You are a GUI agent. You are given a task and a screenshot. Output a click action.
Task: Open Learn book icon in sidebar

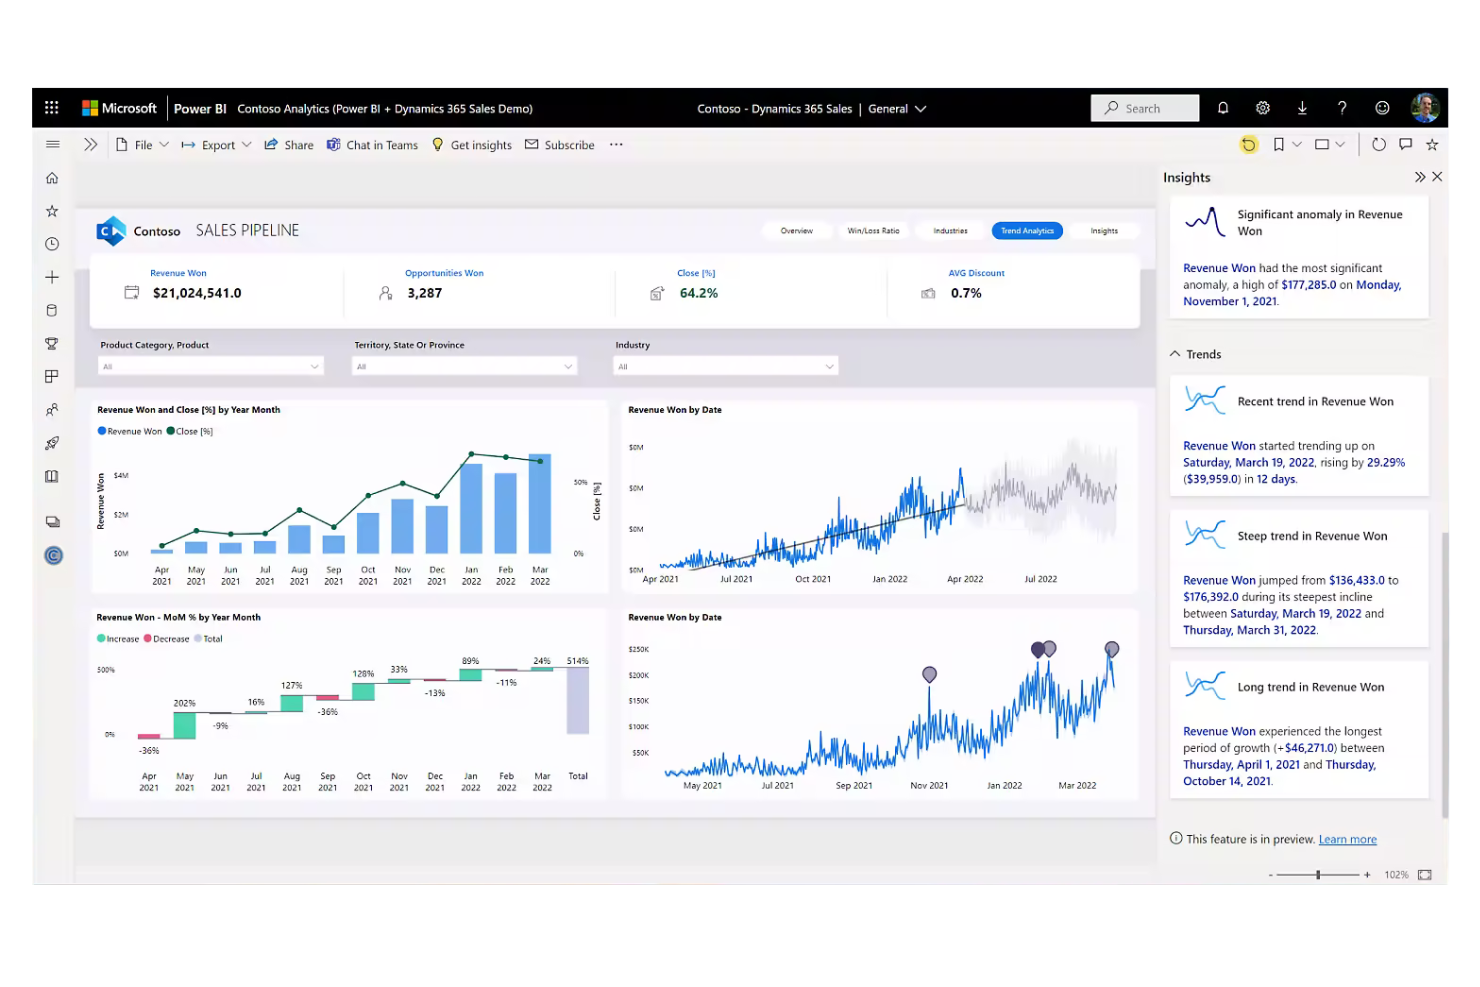[52, 476]
